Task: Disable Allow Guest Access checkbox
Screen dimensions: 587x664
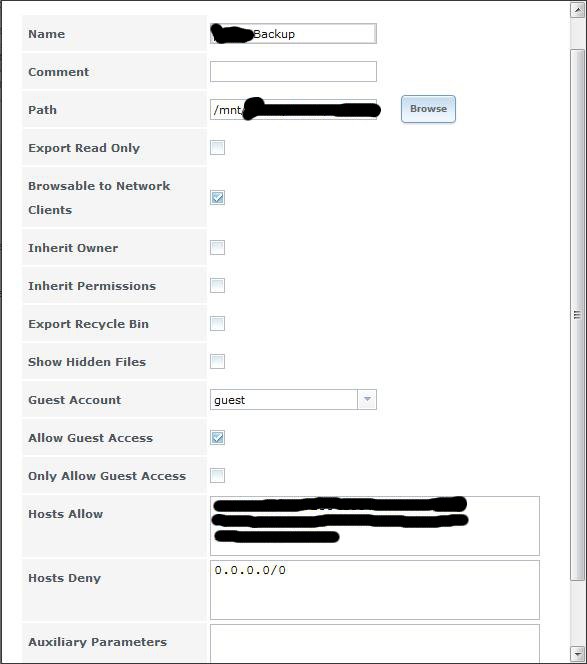Action: tap(217, 437)
